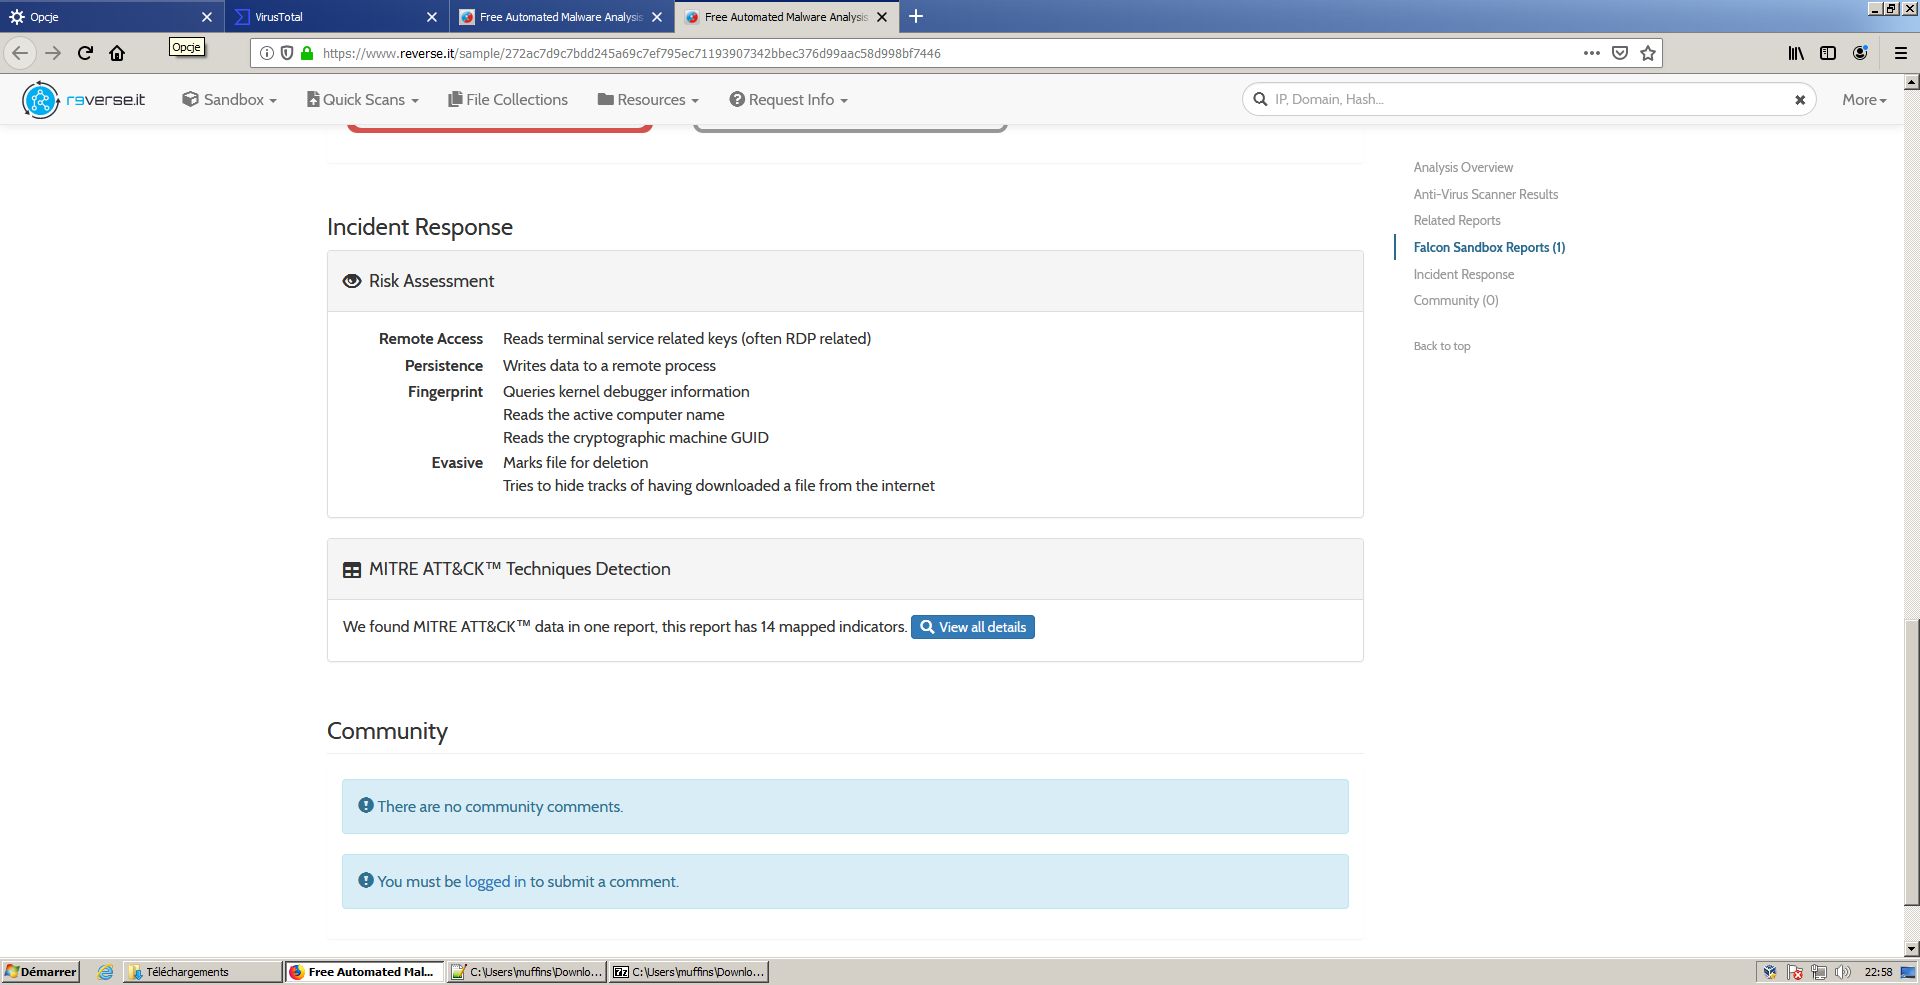Launch Internet Explorer from the taskbar
This screenshot has width=1920, height=985.
[x=105, y=972]
